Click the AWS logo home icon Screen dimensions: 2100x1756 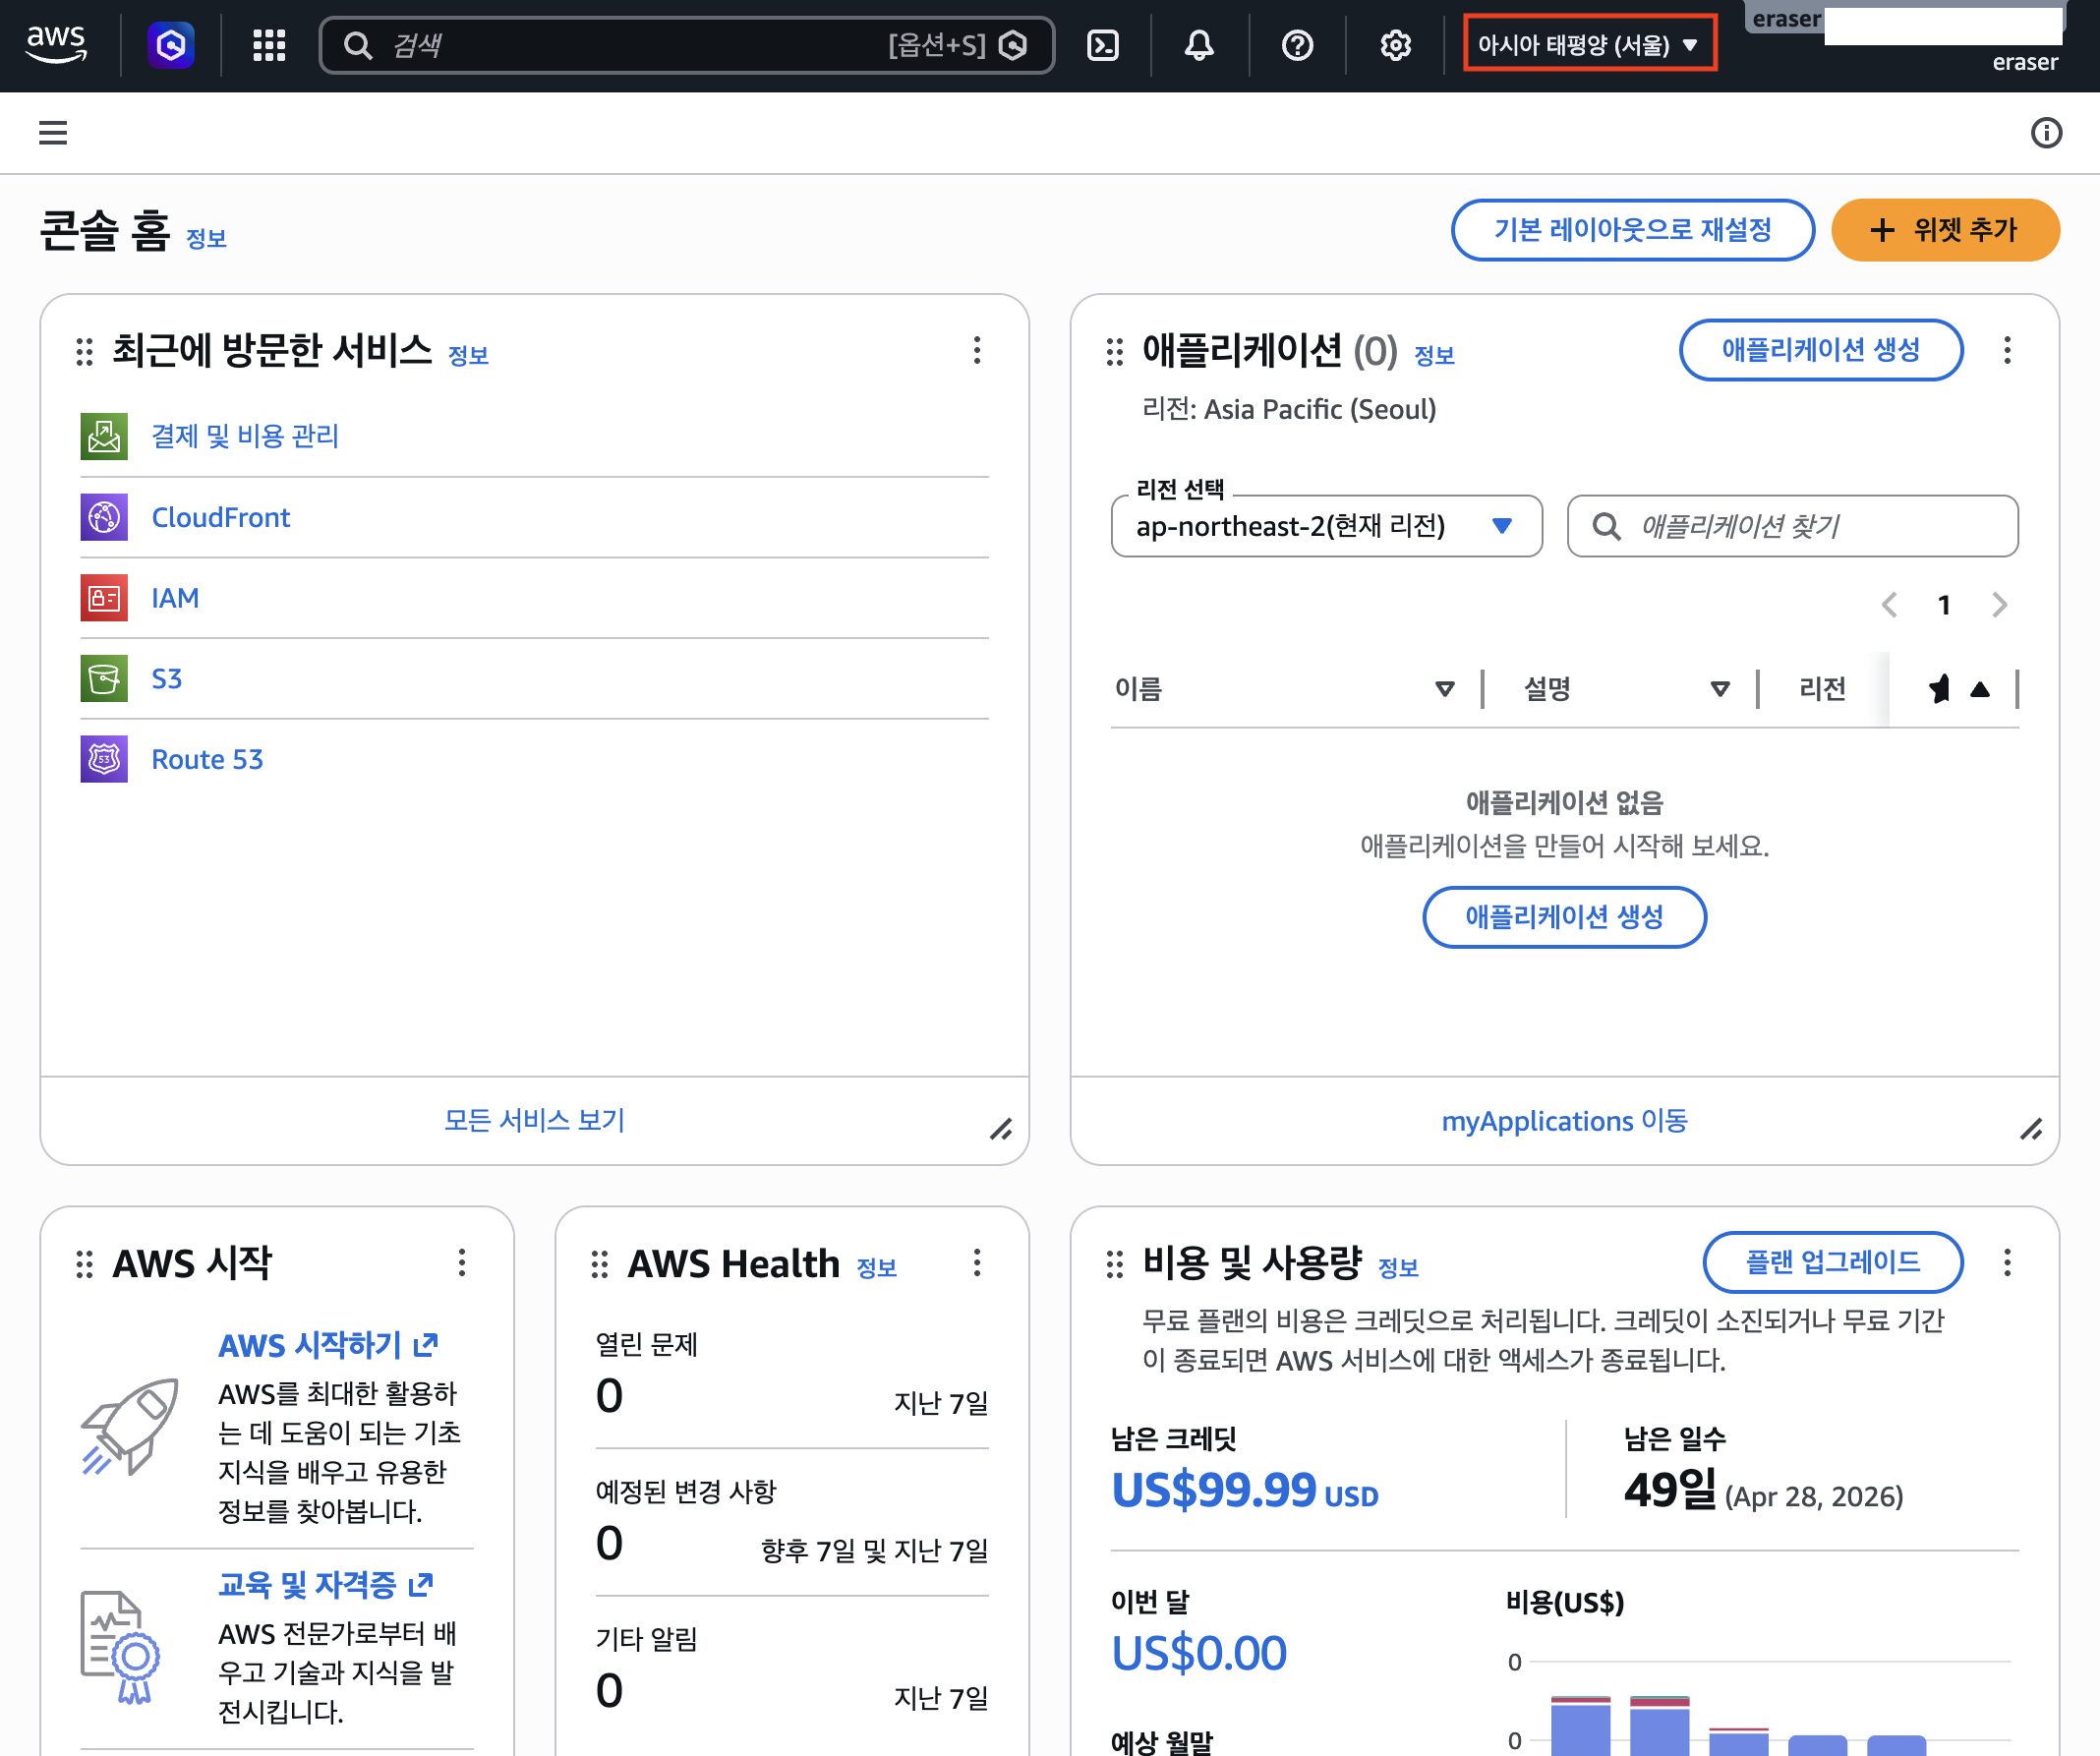pyautogui.click(x=56, y=45)
